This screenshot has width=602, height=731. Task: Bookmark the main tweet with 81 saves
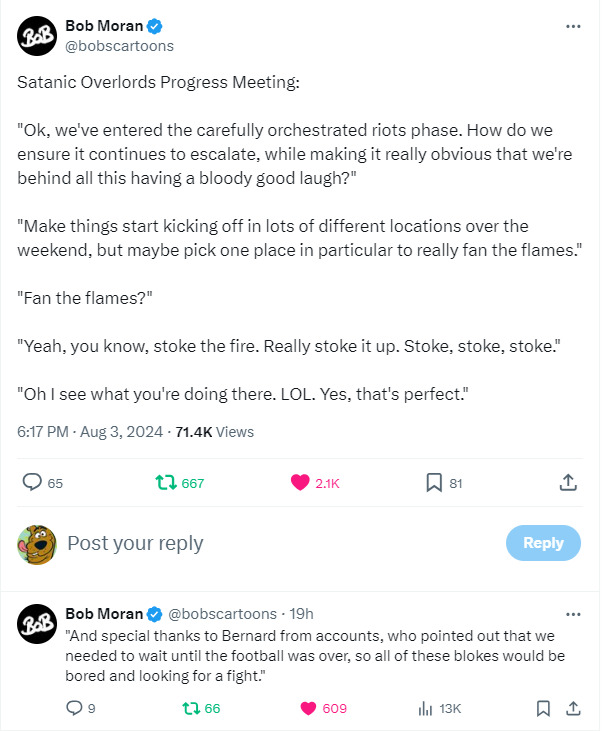(434, 483)
